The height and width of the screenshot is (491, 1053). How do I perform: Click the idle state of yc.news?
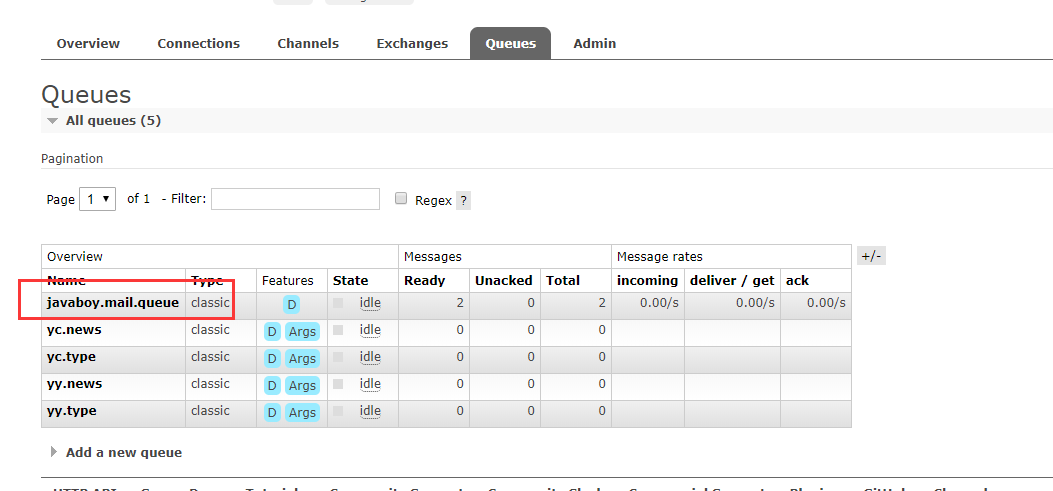[370, 330]
